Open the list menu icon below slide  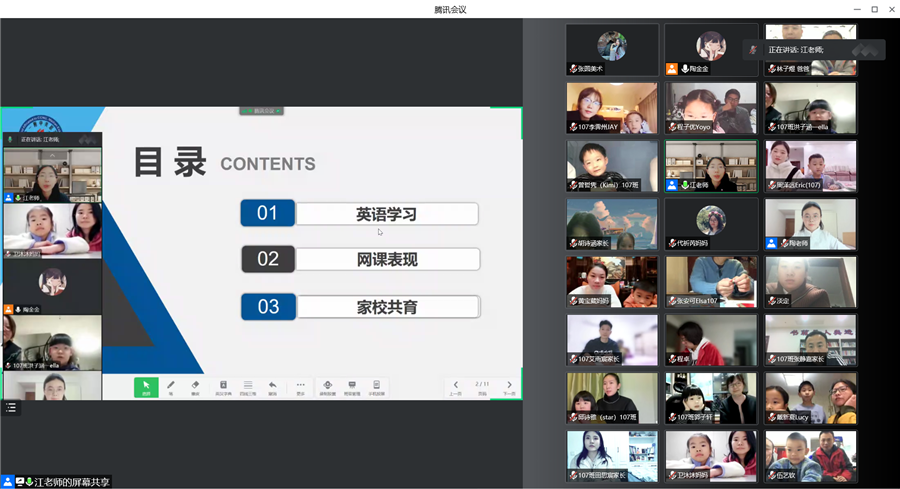tap(11, 408)
